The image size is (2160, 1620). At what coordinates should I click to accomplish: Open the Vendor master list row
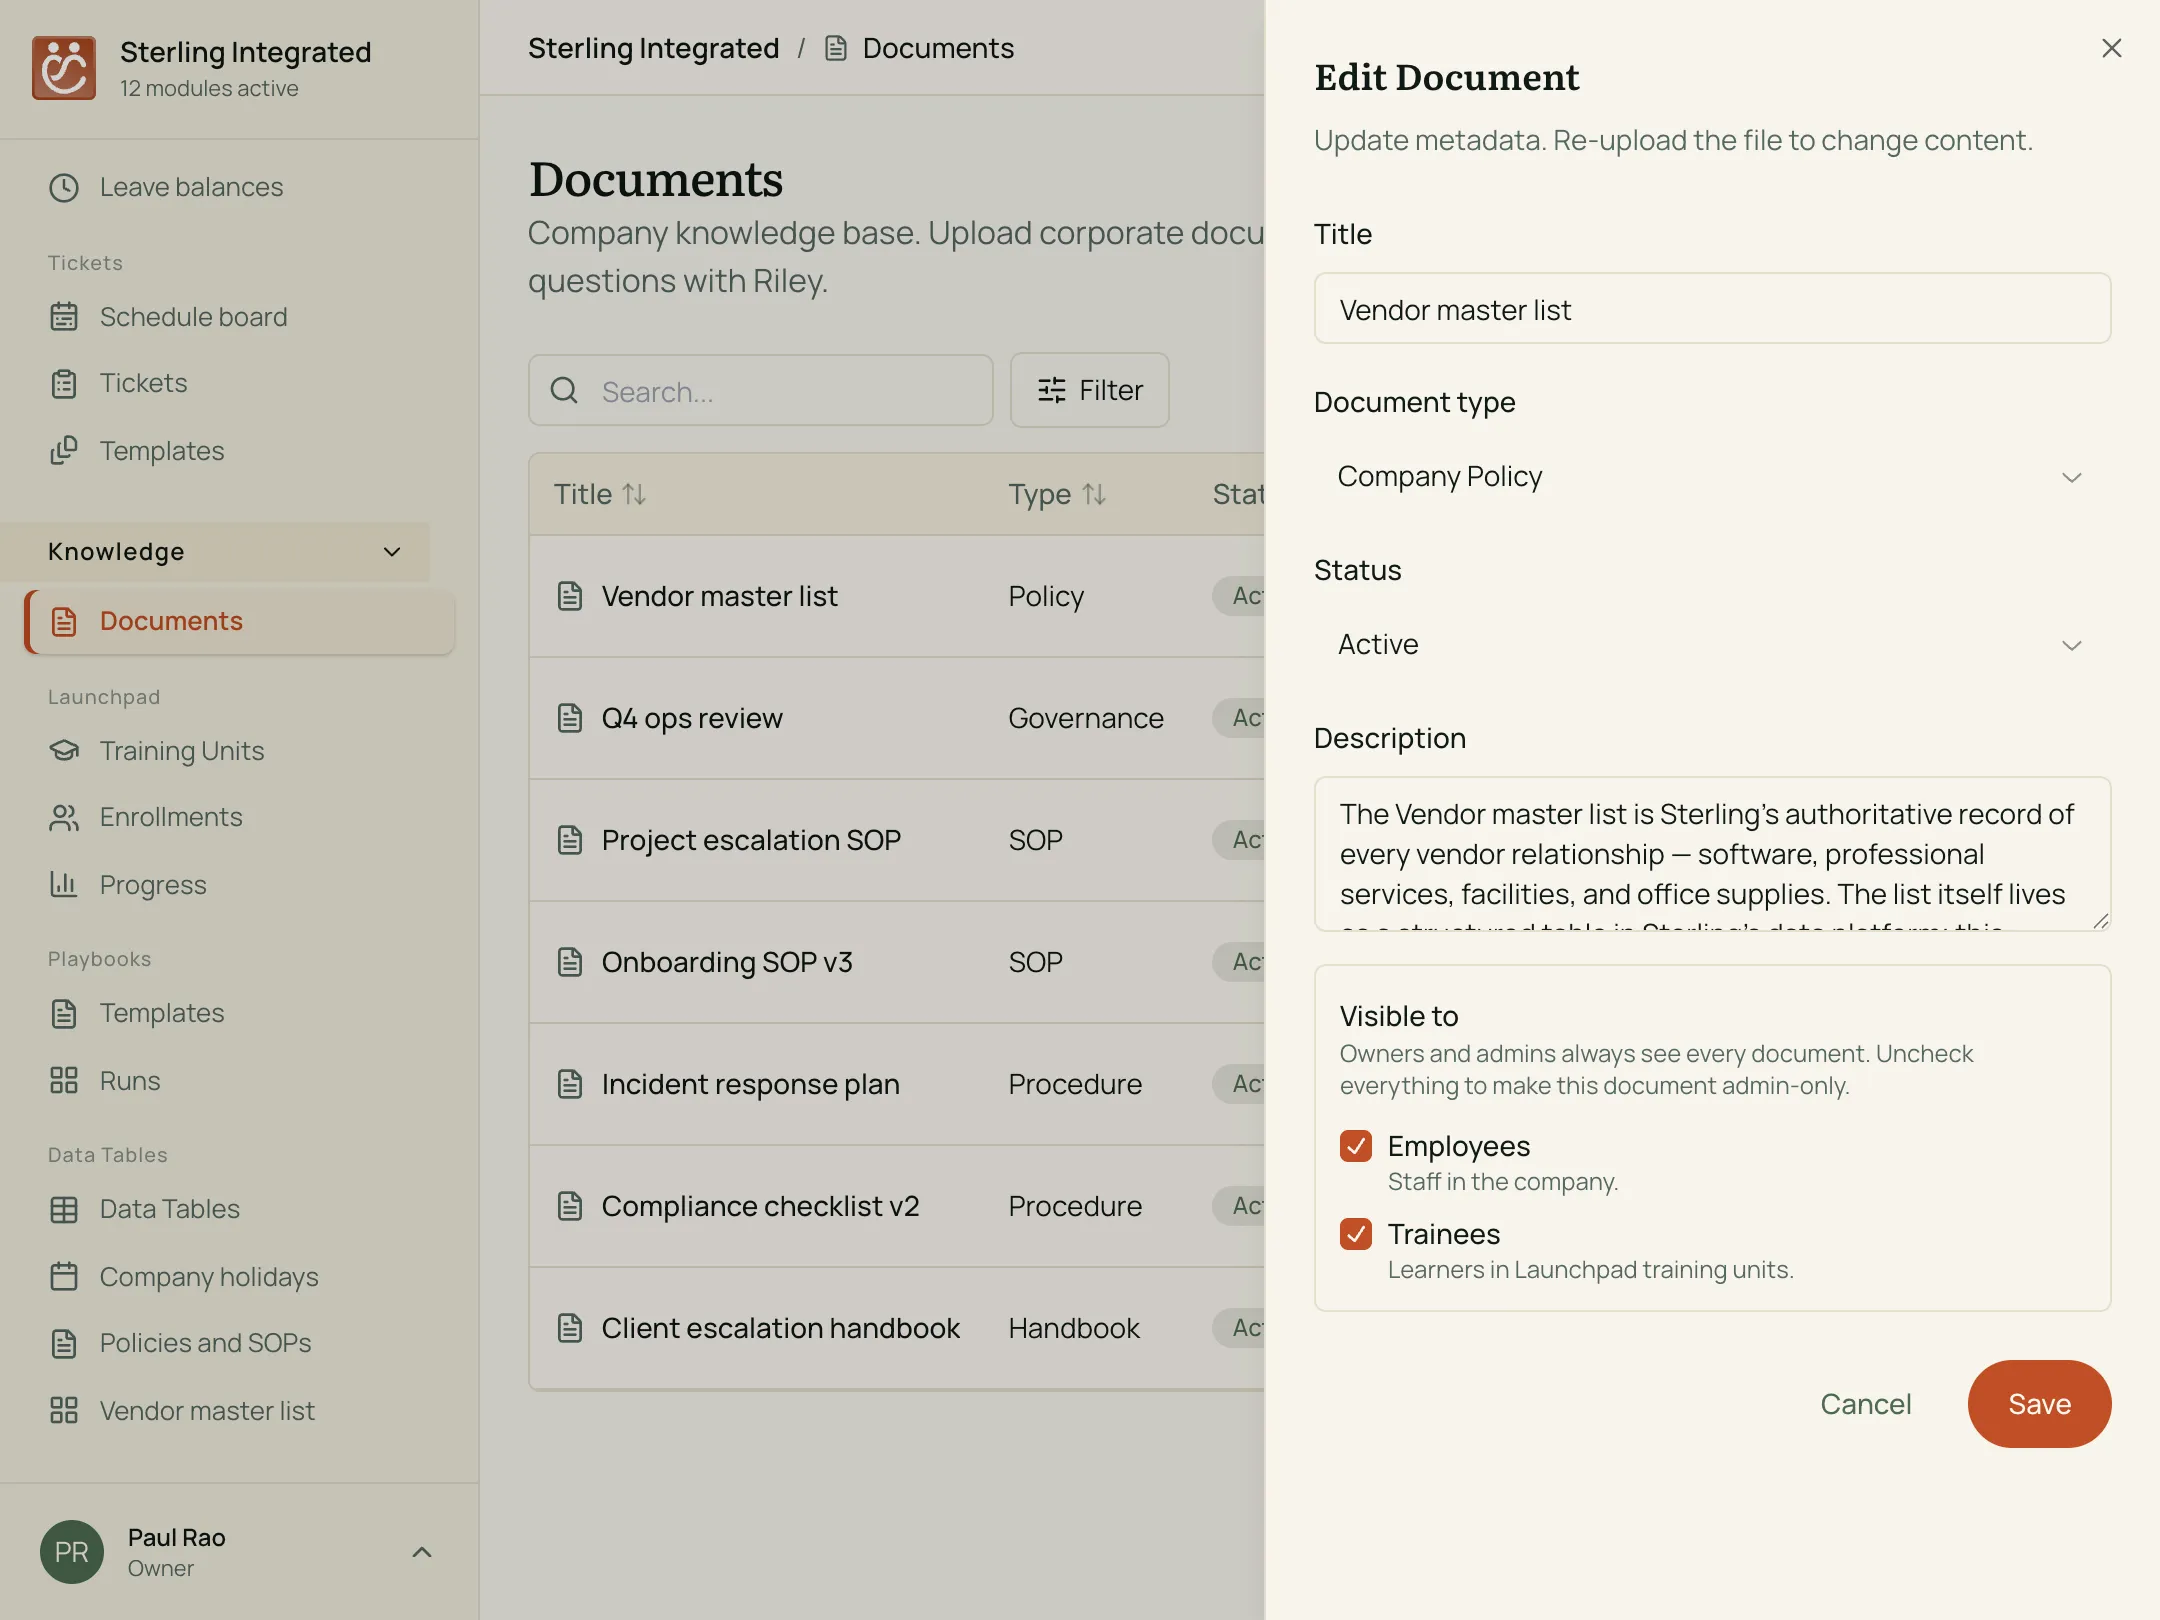point(897,596)
